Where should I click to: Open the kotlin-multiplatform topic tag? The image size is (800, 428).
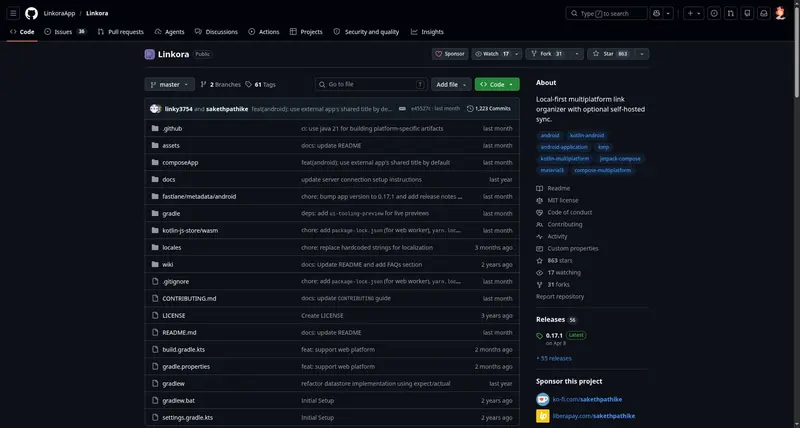point(564,159)
